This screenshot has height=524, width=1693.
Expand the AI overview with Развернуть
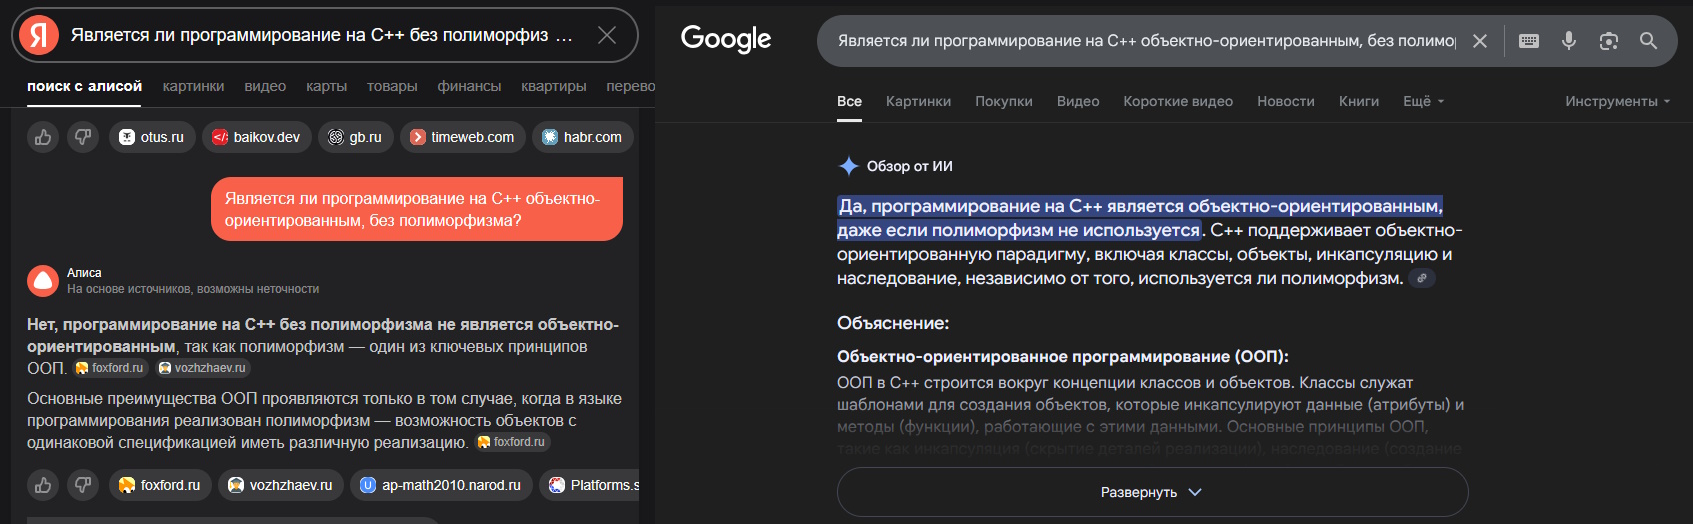(1152, 492)
